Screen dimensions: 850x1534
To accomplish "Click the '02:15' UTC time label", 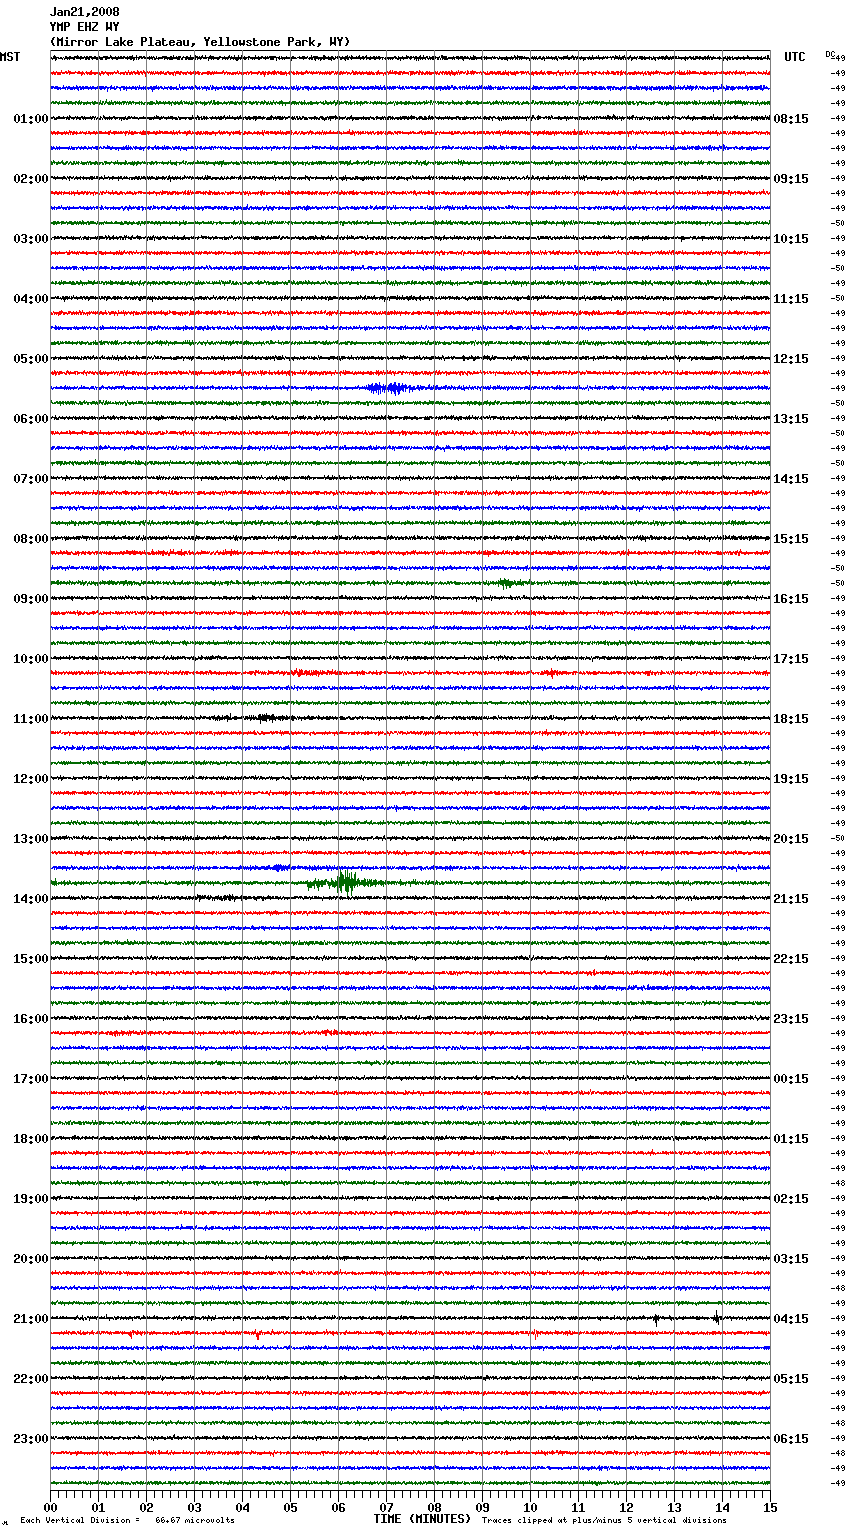I will tap(791, 1199).
